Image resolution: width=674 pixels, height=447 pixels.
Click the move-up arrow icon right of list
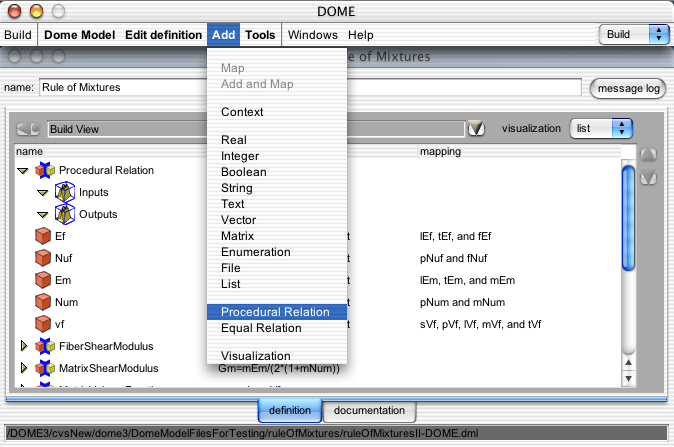tap(648, 155)
